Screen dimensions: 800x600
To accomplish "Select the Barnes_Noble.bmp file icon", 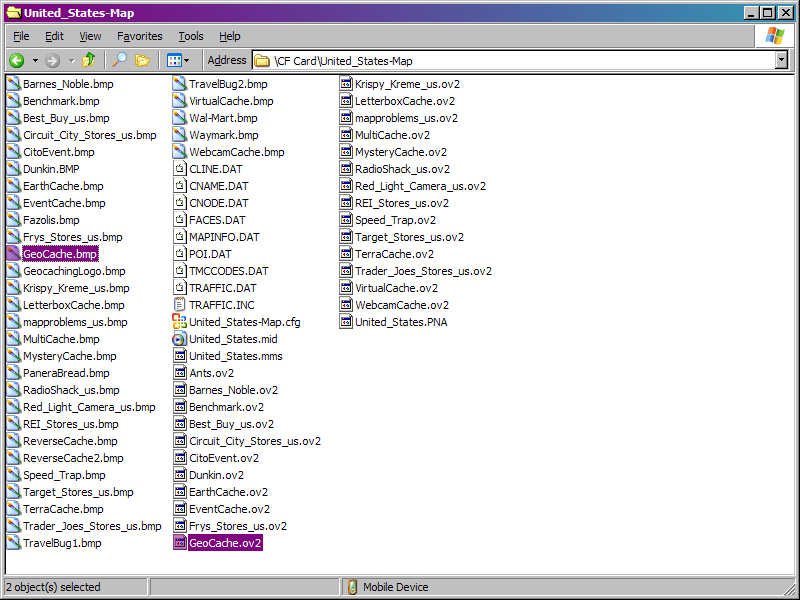I will [x=14, y=84].
